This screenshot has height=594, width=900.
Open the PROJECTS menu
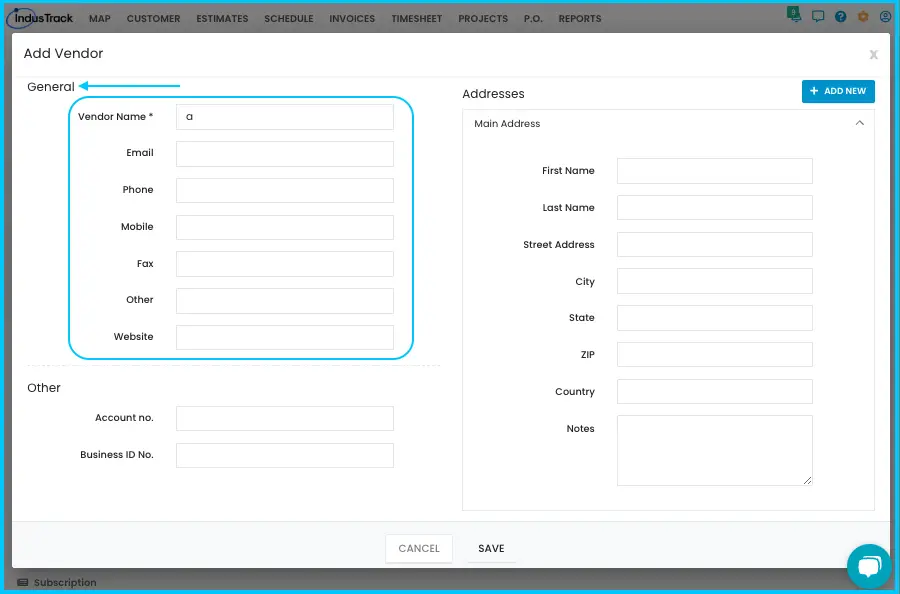point(483,19)
